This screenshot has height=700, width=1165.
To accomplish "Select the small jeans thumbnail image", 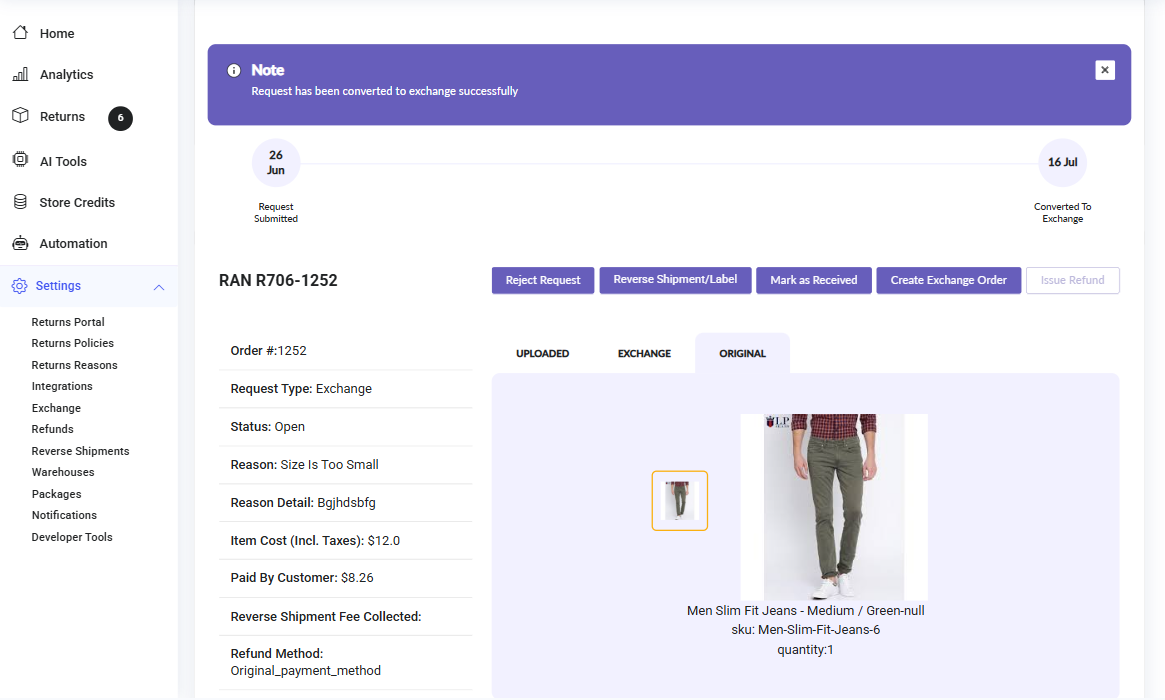I will [x=680, y=500].
